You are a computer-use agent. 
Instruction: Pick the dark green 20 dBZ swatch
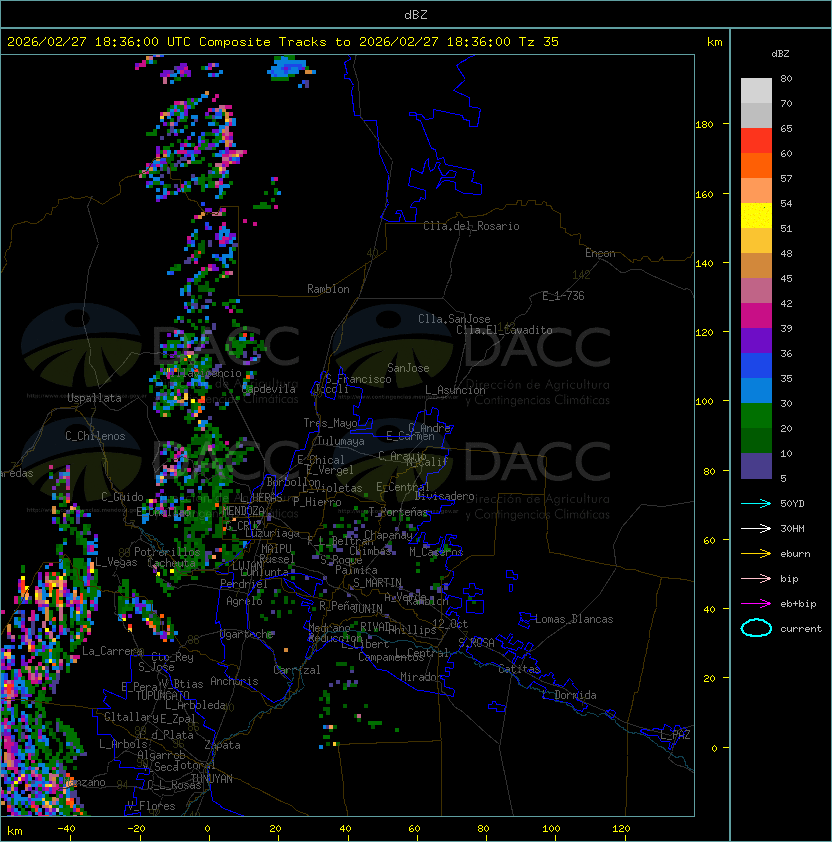click(x=756, y=440)
